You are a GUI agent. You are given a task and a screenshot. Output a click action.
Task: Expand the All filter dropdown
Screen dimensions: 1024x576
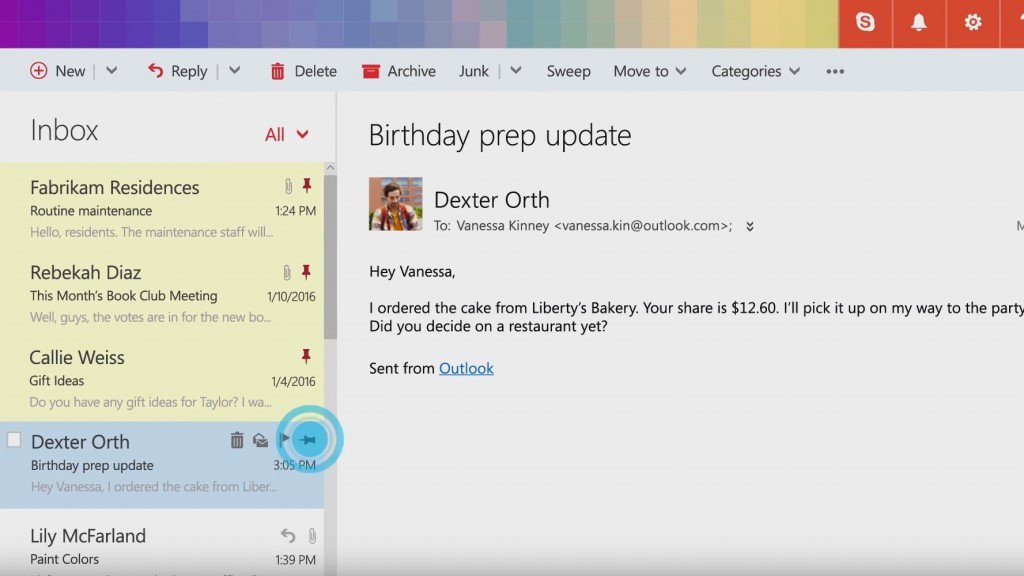tap(286, 134)
